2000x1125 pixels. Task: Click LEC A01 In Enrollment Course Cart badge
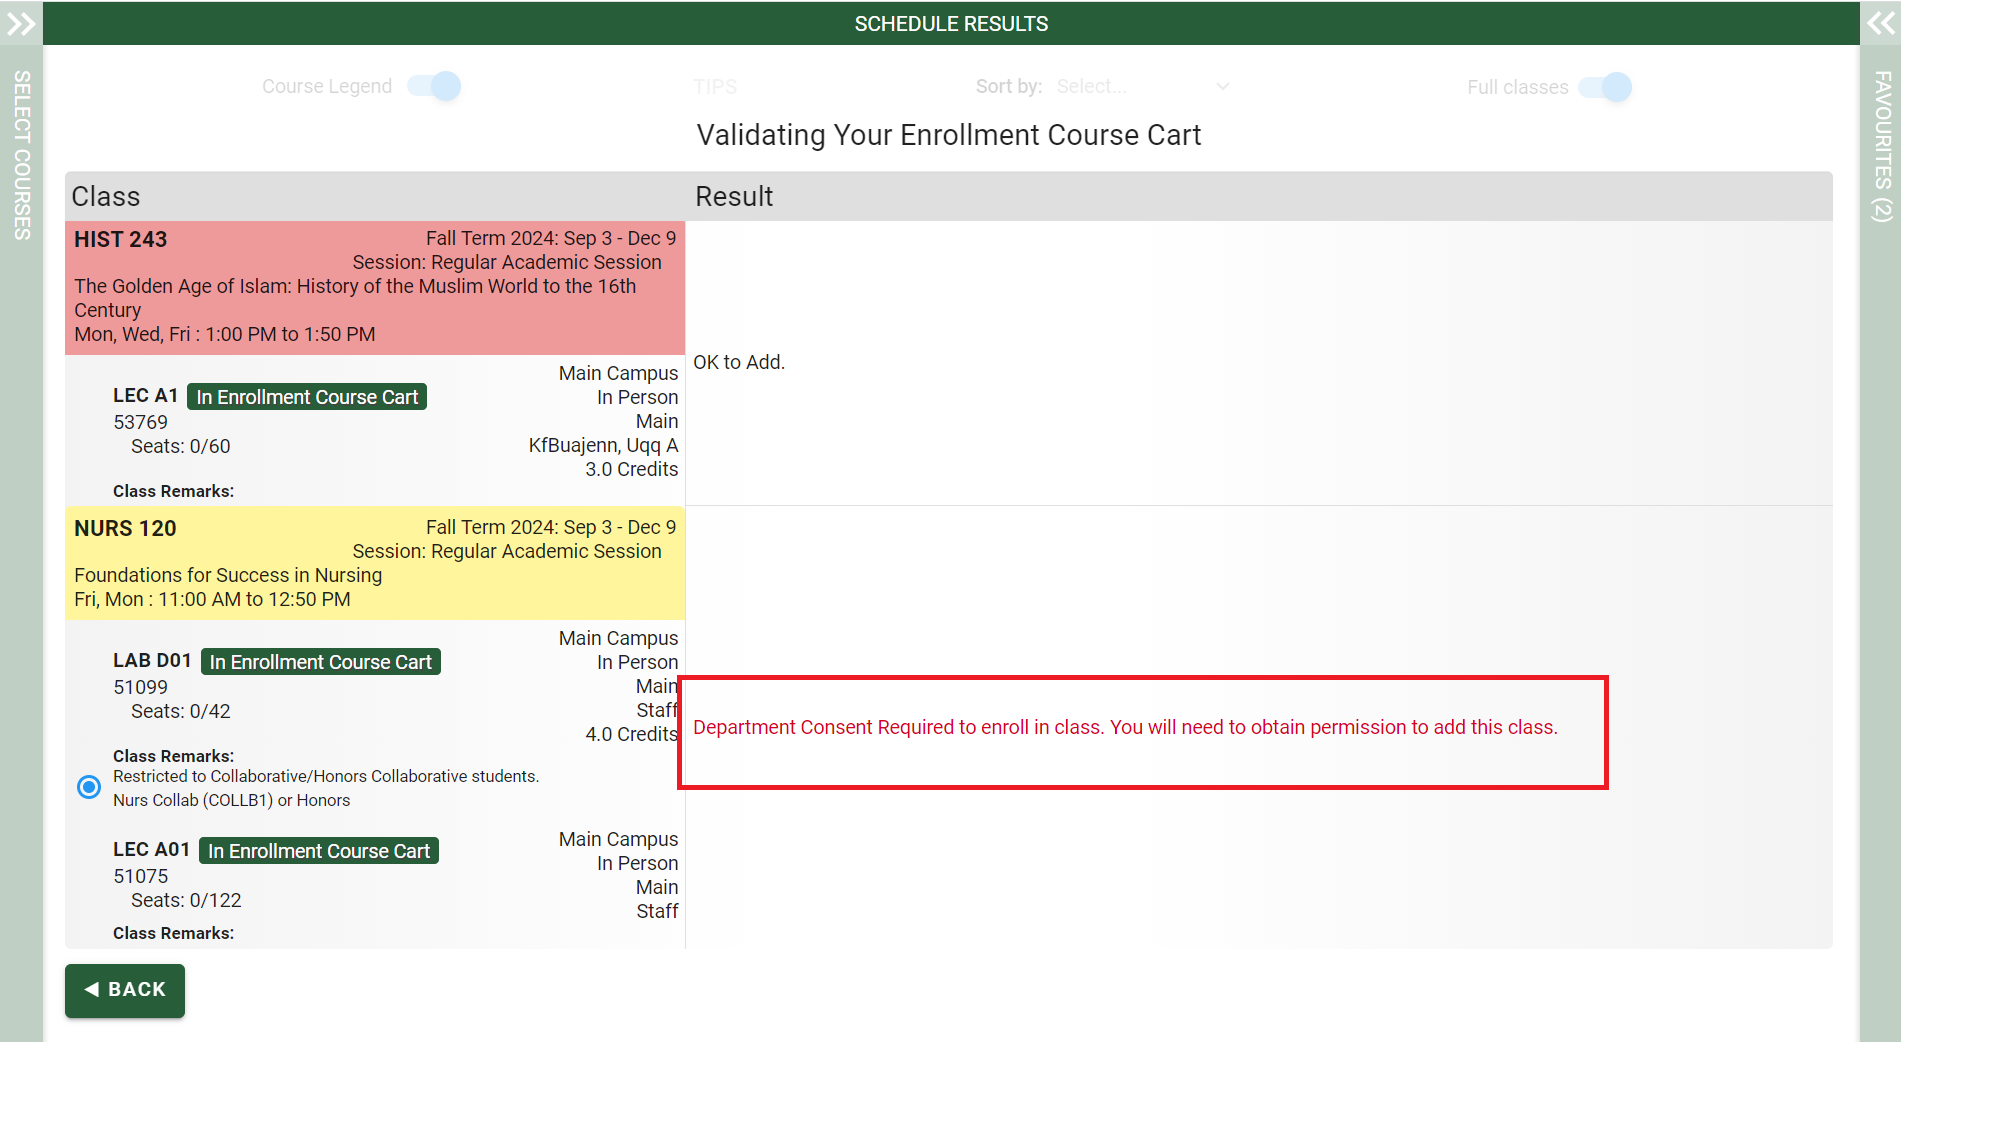[x=319, y=851]
